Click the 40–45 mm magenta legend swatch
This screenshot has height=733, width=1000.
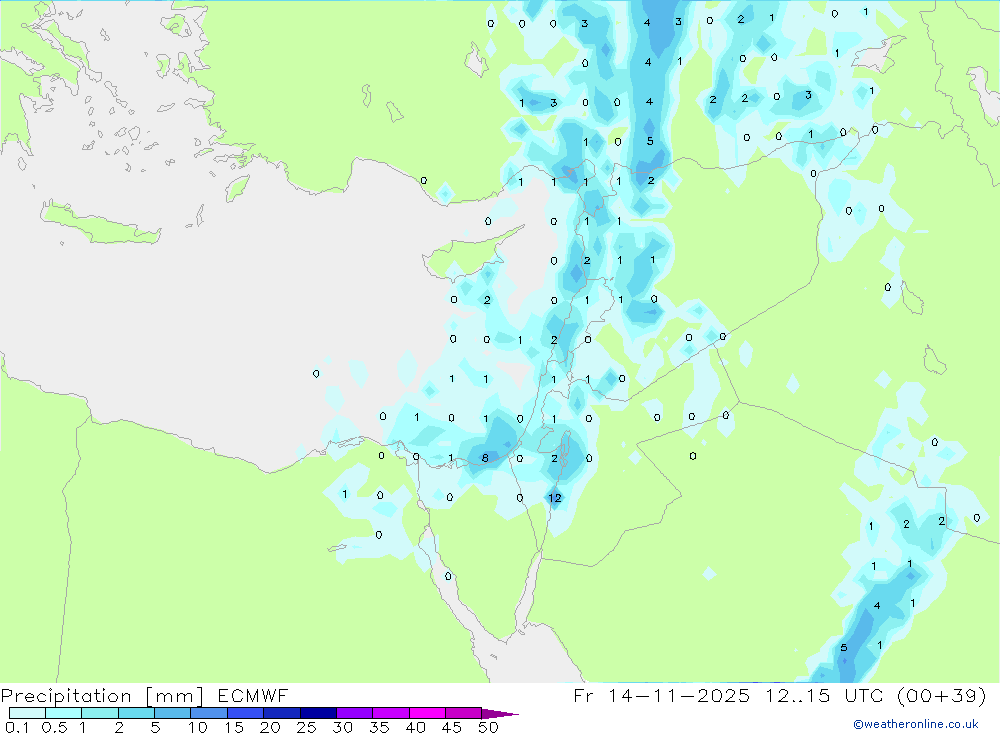pyautogui.click(x=427, y=713)
